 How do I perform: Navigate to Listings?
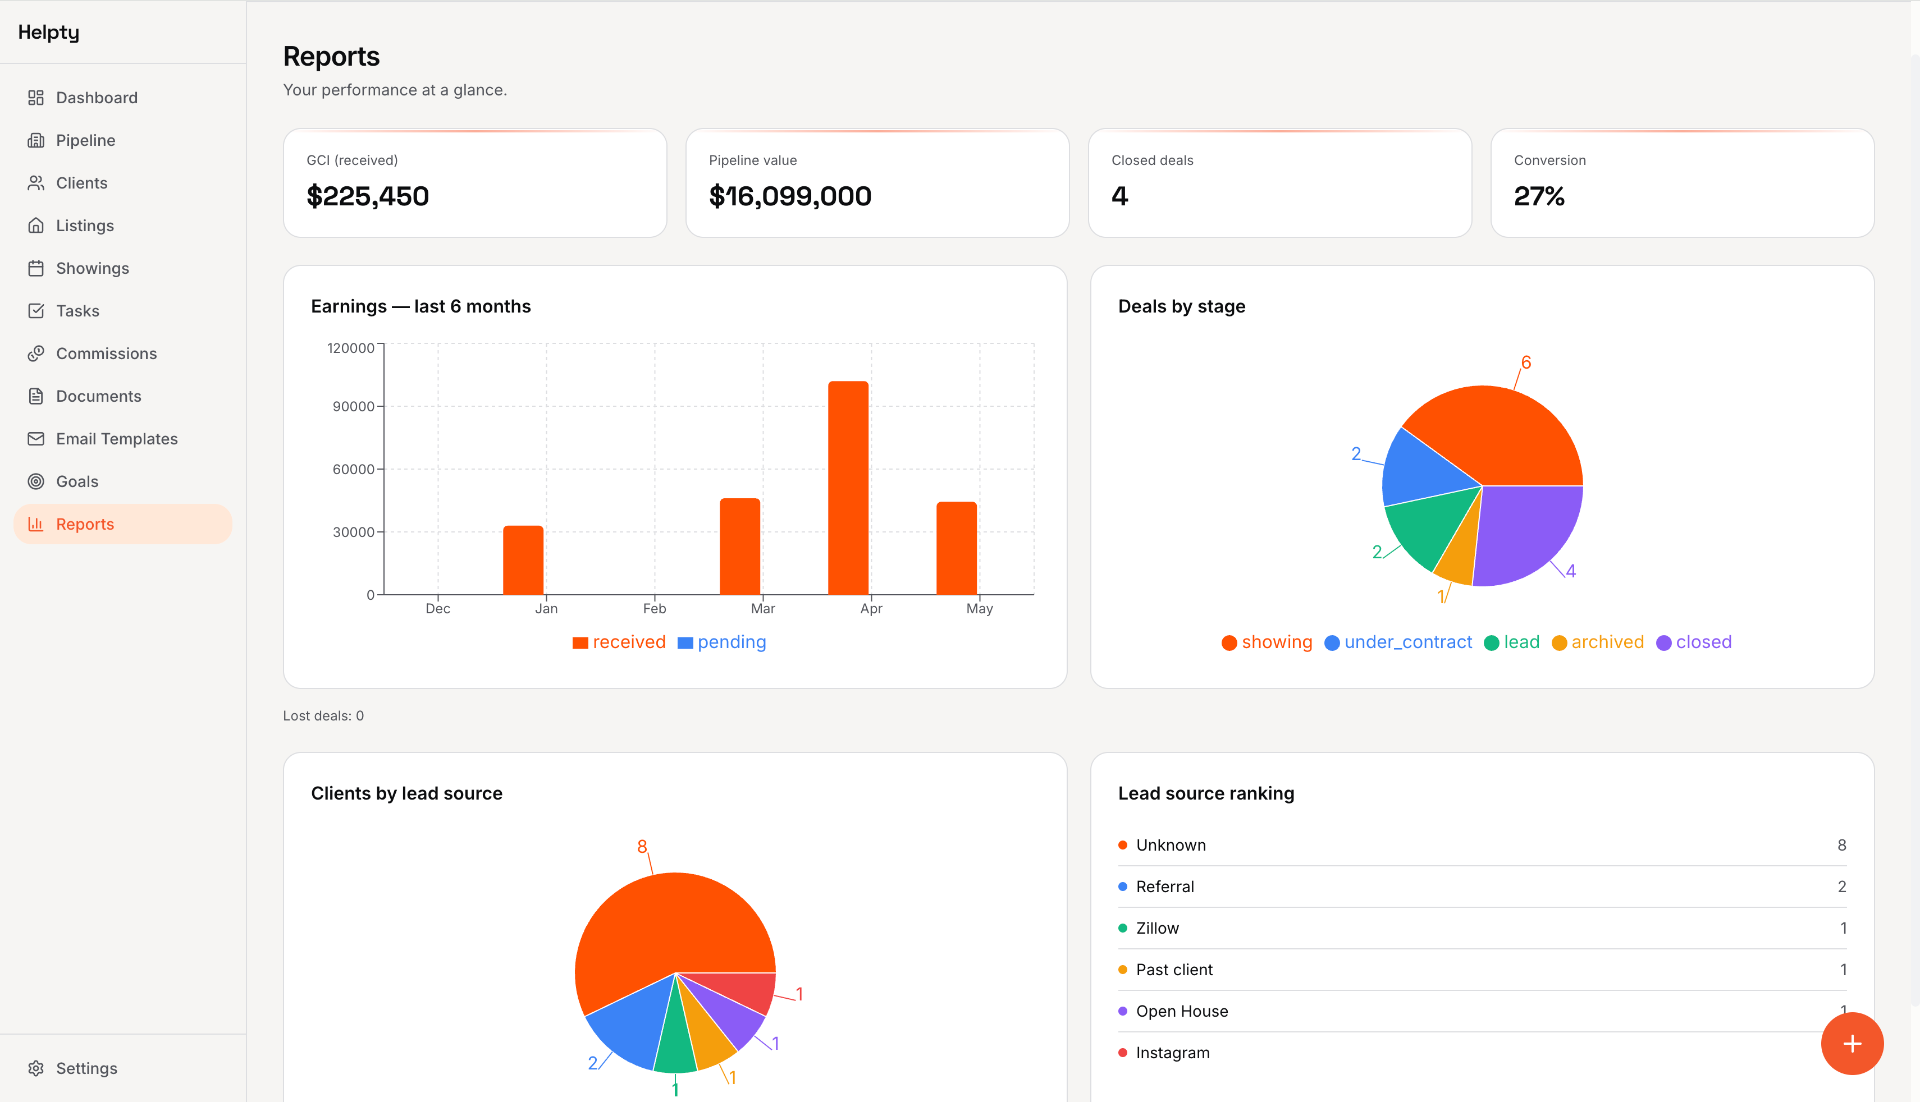click(x=123, y=226)
